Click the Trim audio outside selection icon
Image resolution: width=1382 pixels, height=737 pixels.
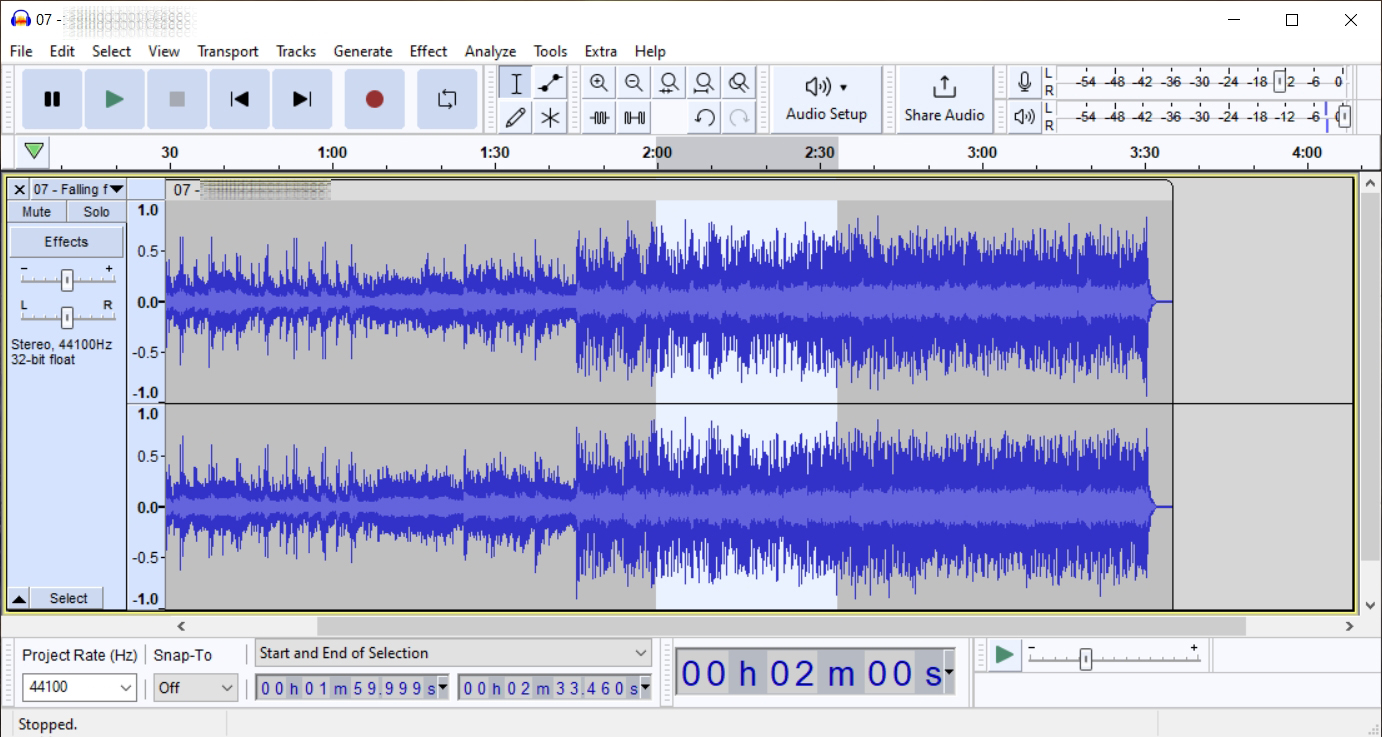pyautogui.click(x=599, y=118)
